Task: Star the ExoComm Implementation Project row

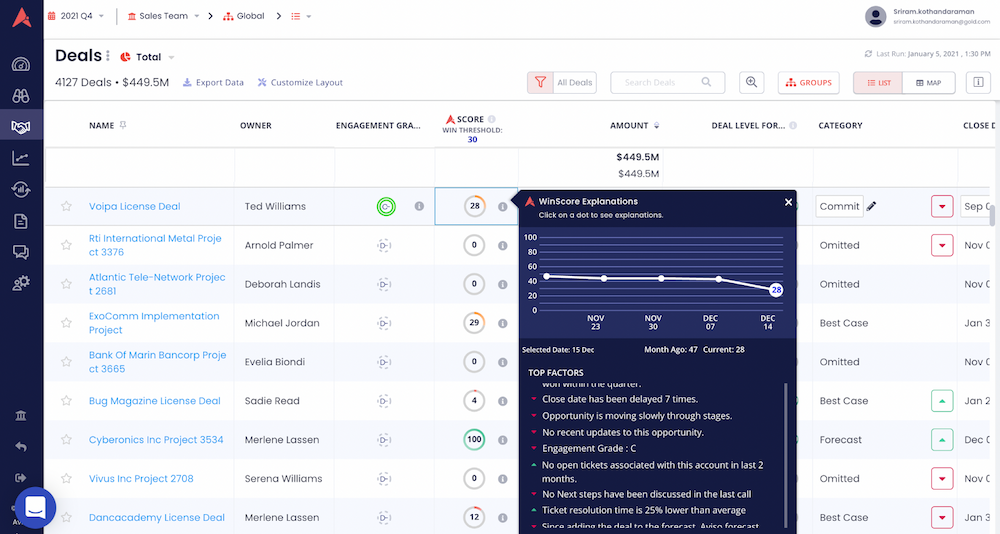Action: point(66,323)
